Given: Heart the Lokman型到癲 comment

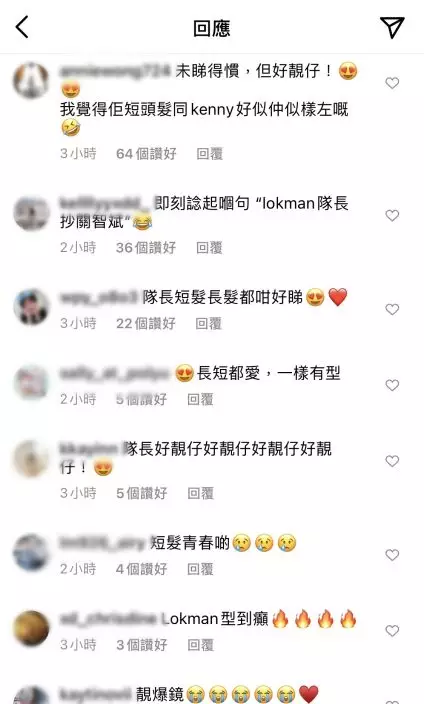Looking at the screenshot, I should tap(392, 631).
